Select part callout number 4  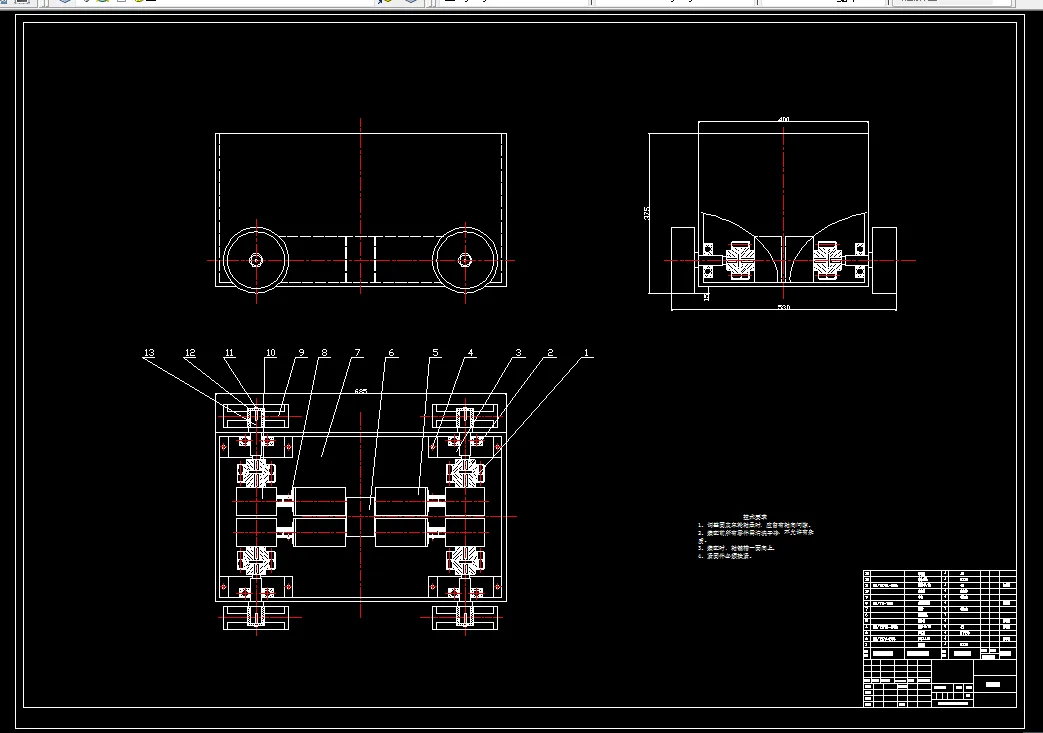(471, 353)
